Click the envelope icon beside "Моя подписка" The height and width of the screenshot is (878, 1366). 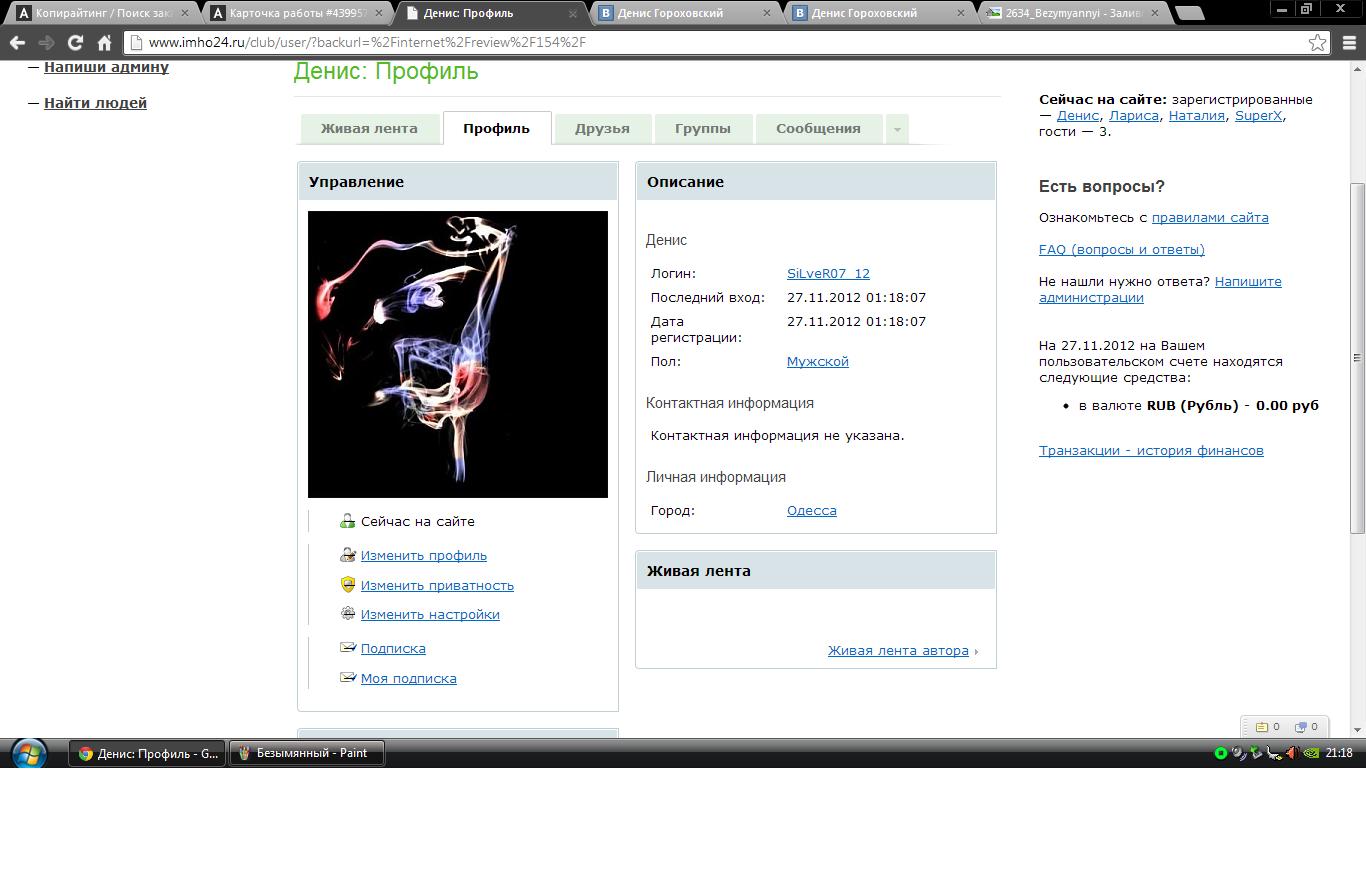[x=348, y=678]
